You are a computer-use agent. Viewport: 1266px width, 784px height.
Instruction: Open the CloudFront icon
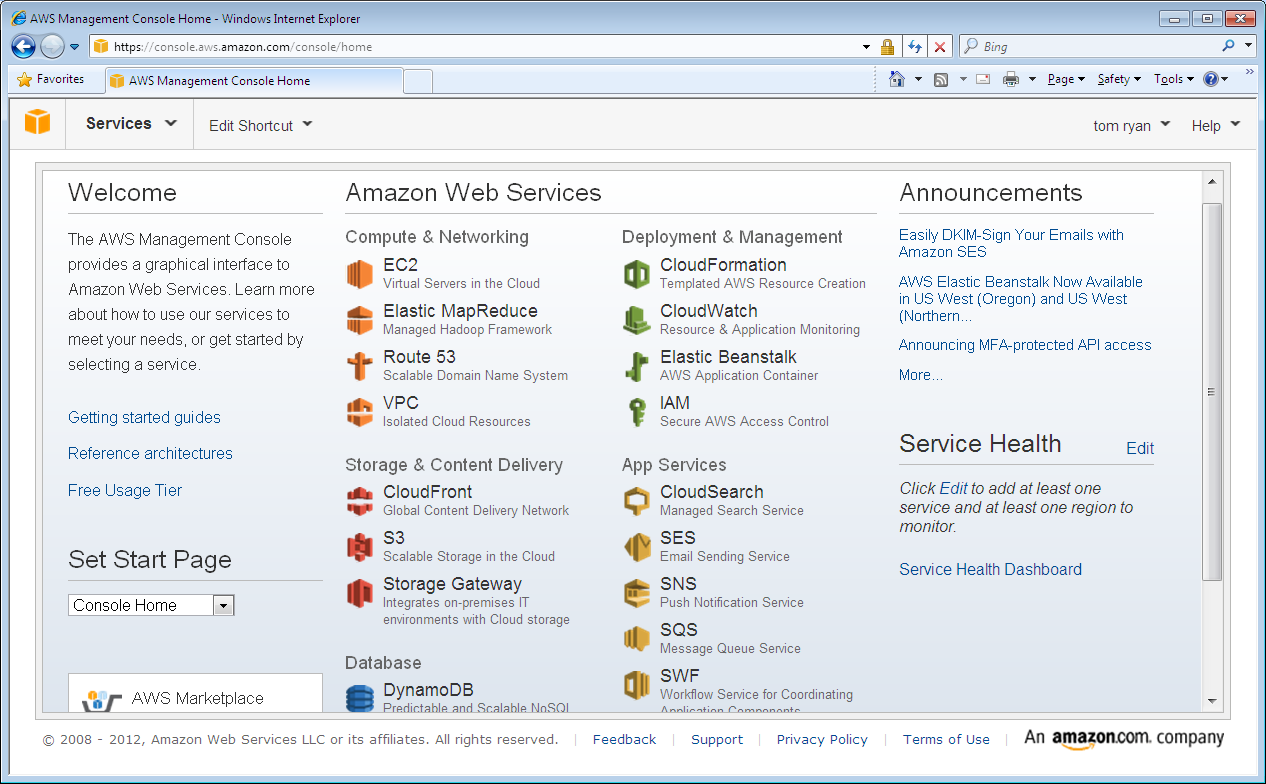coord(360,500)
